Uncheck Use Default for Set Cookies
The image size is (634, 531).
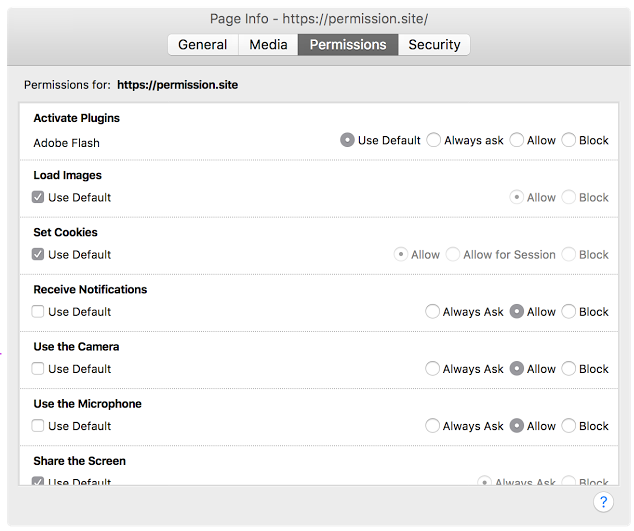click(x=38, y=255)
